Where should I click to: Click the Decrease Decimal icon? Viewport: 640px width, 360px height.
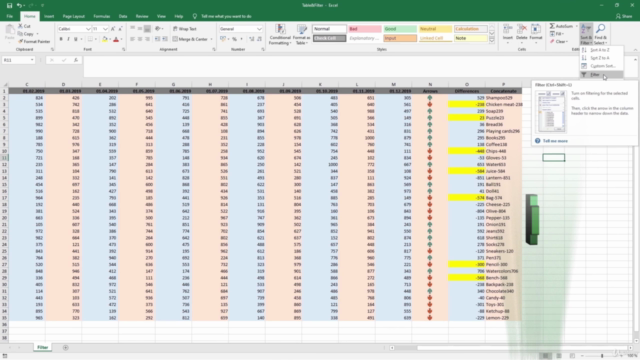(259, 39)
